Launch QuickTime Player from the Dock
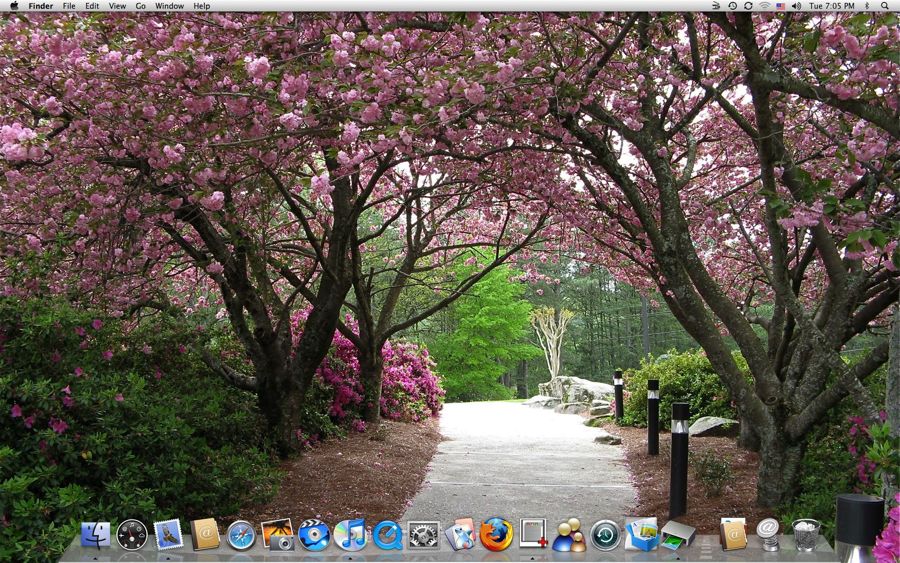The image size is (900, 563). [387, 535]
